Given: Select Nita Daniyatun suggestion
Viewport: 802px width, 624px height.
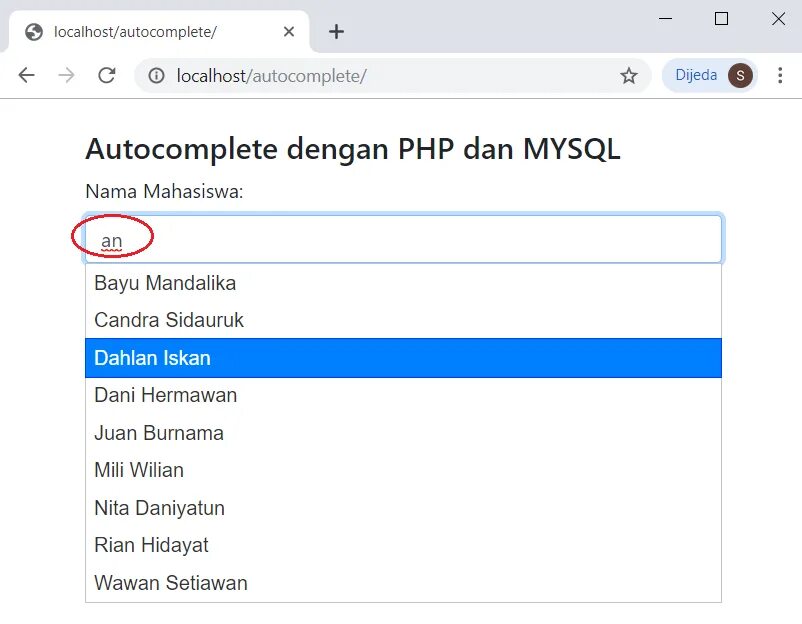Looking at the screenshot, I should (x=403, y=508).
